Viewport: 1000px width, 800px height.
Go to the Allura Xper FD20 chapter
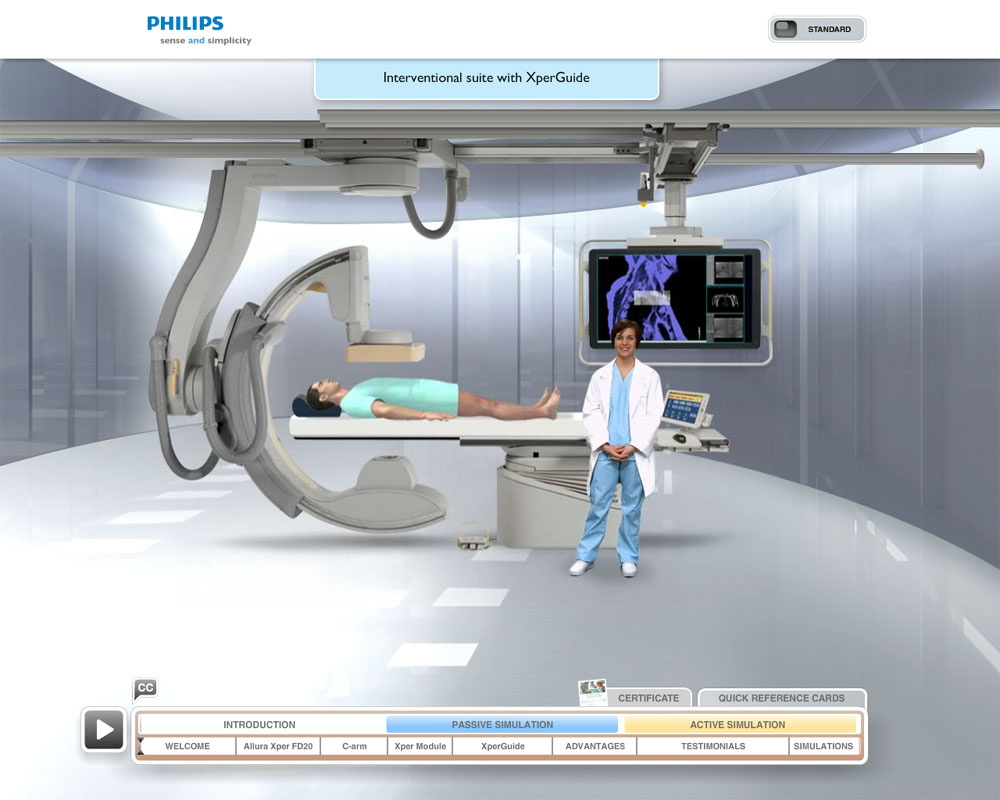click(x=278, y=746)
